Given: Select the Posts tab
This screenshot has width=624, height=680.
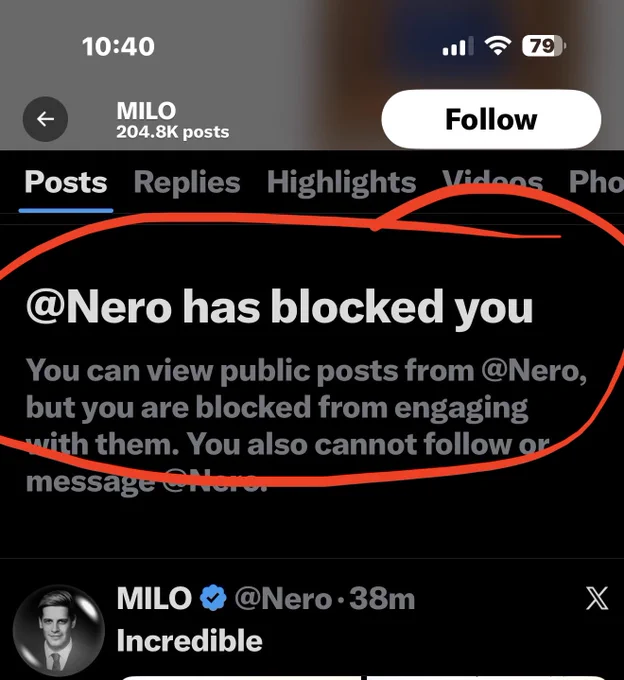Looking at the screenshot, I should tap(66, 182).
